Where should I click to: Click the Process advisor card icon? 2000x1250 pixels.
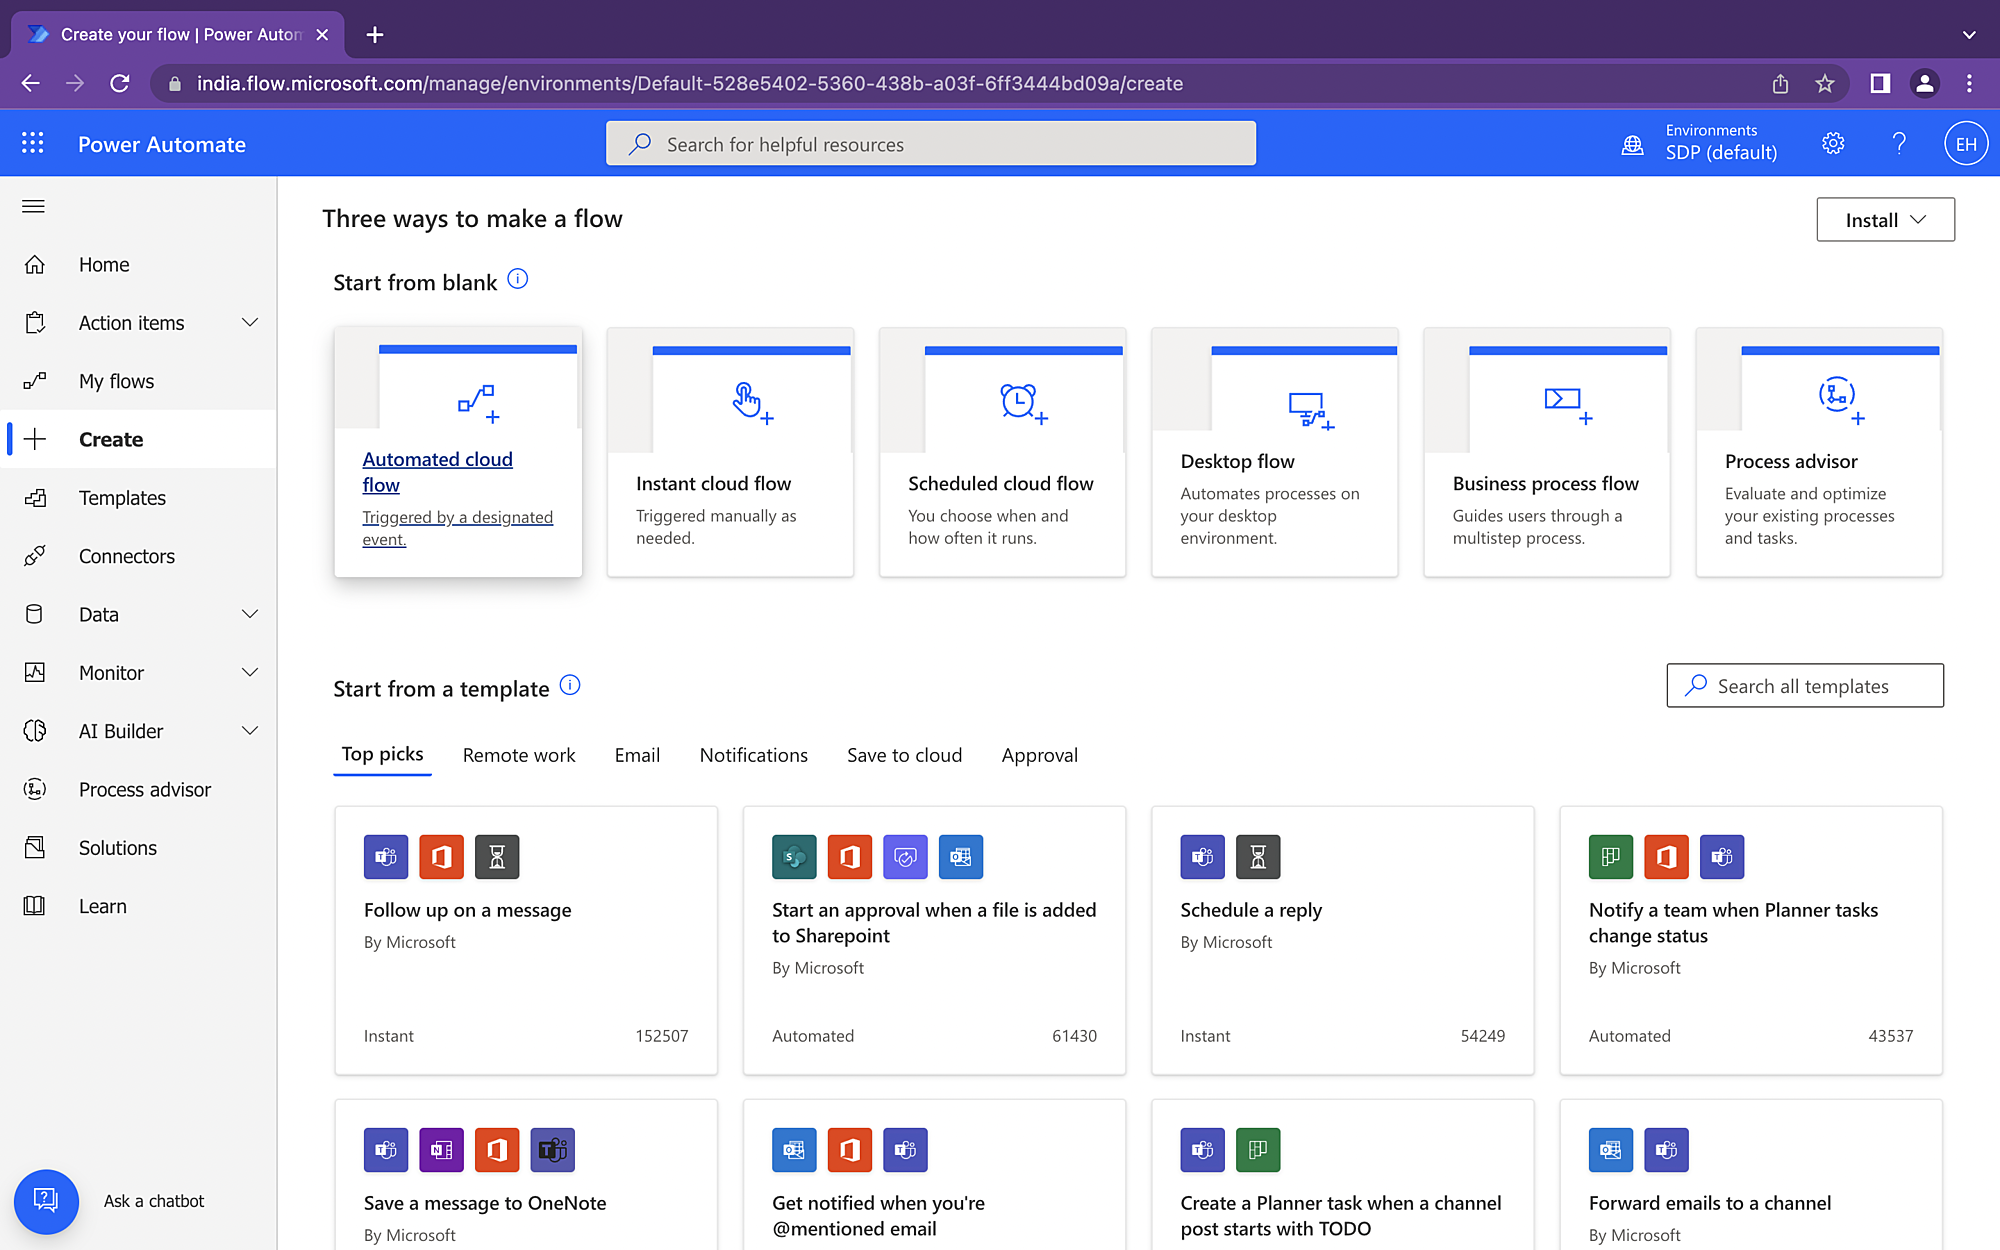point(1841,401)
